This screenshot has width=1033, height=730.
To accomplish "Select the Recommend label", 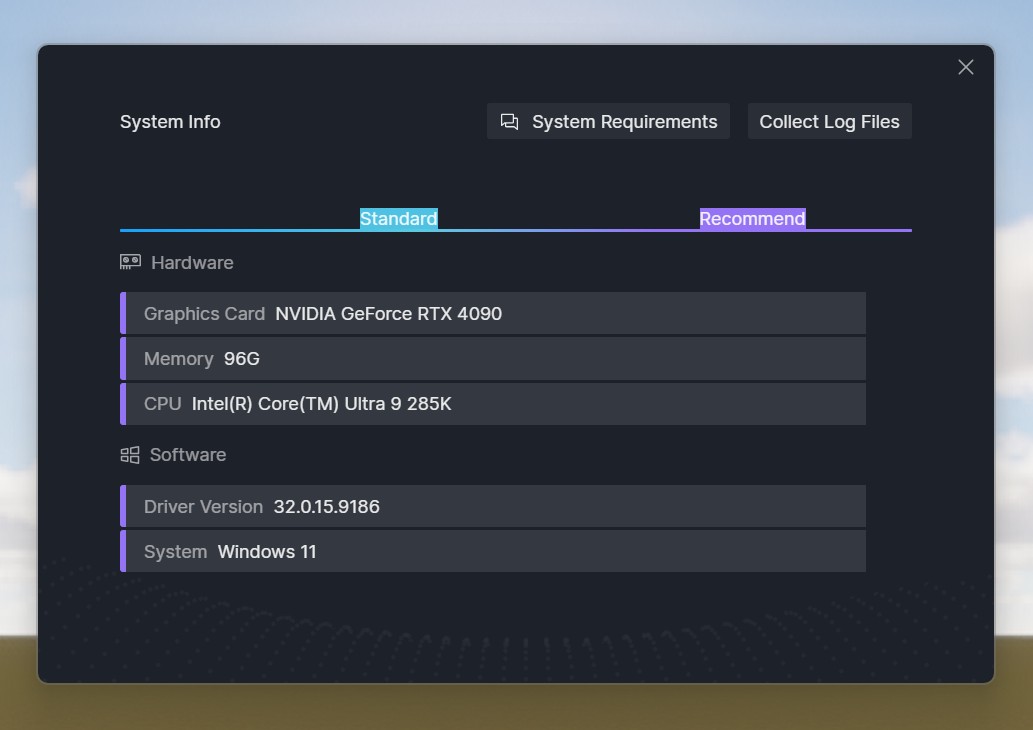I will coord(752,219).
